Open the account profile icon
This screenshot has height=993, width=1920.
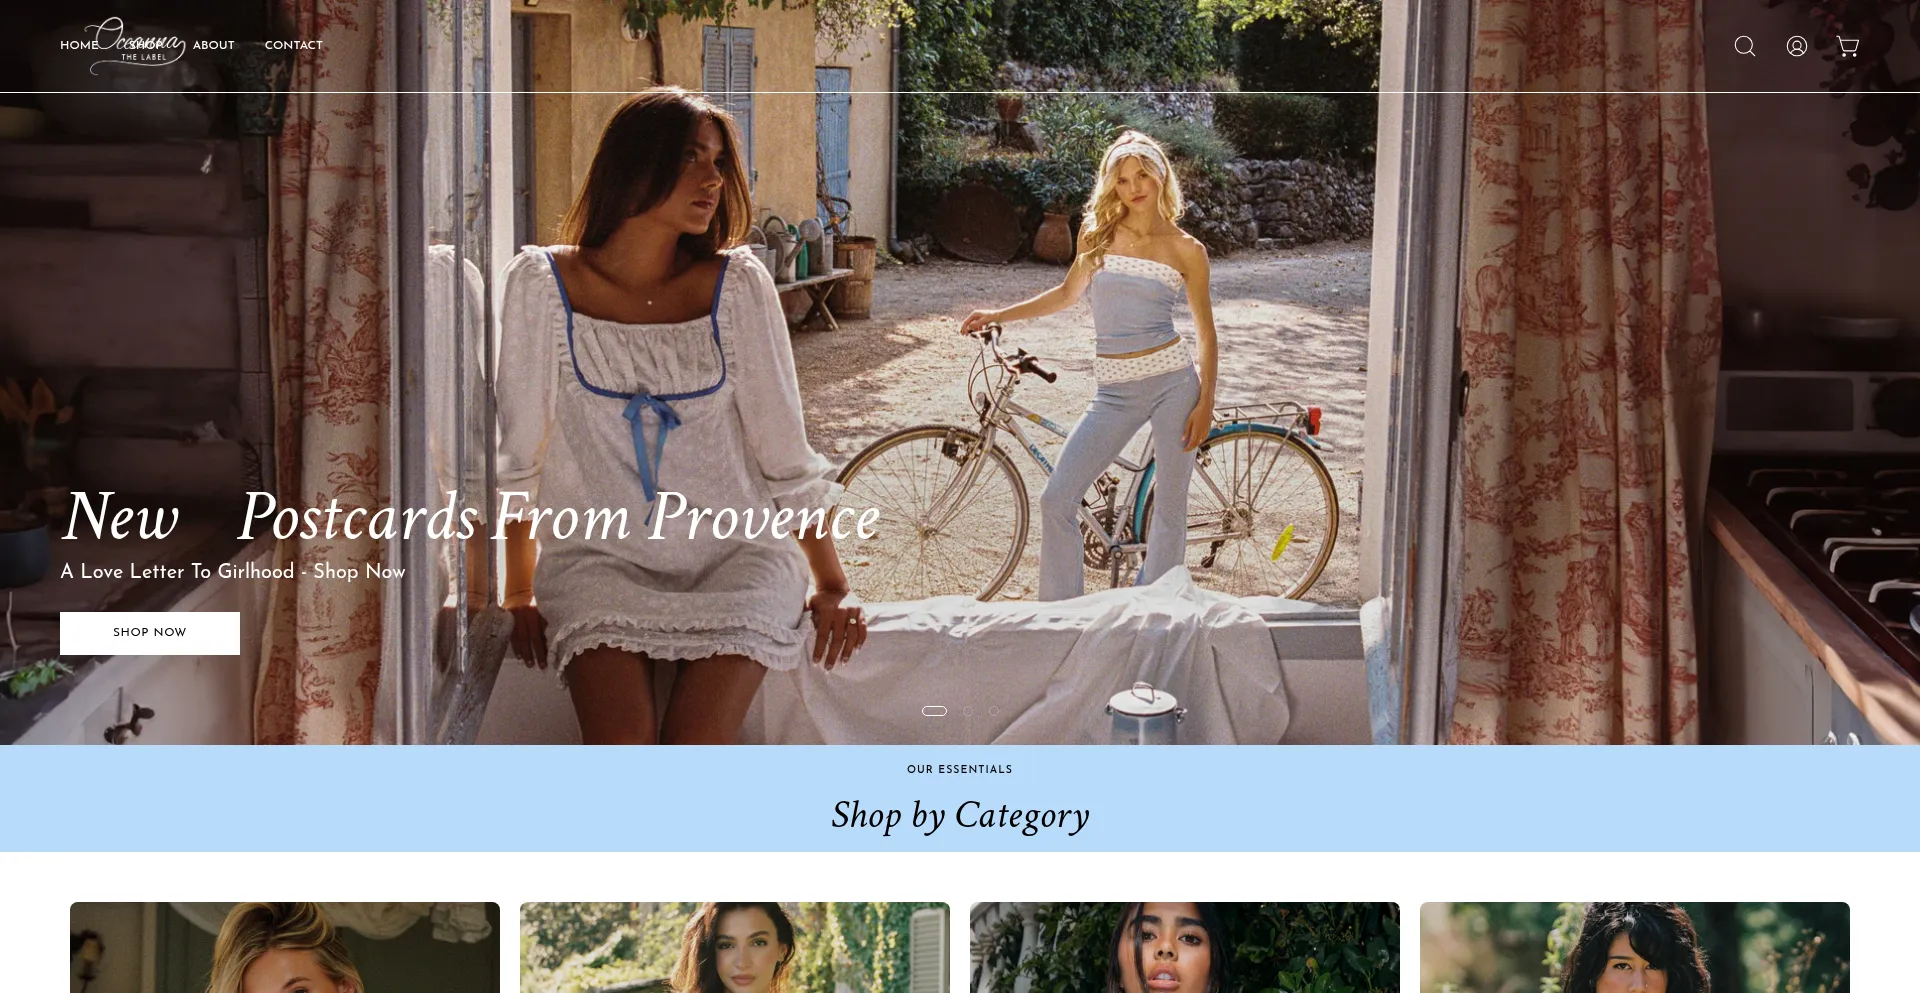(x=1796, y=46)
